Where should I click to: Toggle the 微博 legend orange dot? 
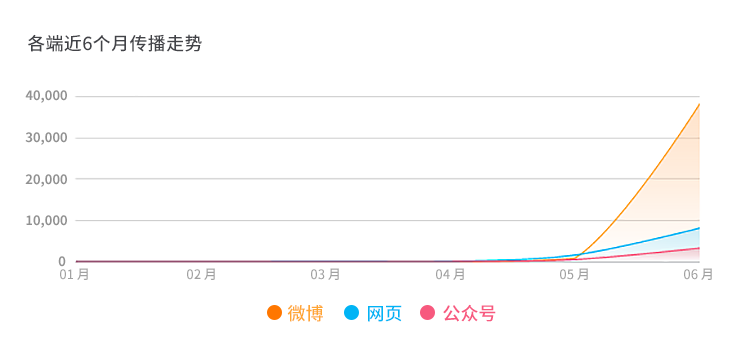pos(275,313)
